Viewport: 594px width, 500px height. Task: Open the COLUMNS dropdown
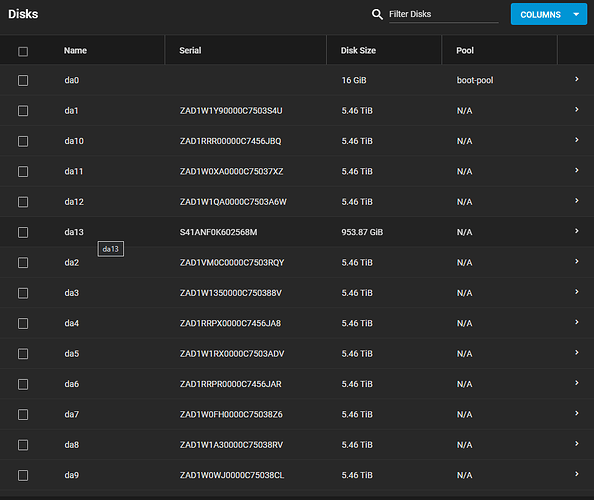click(549, 14)
